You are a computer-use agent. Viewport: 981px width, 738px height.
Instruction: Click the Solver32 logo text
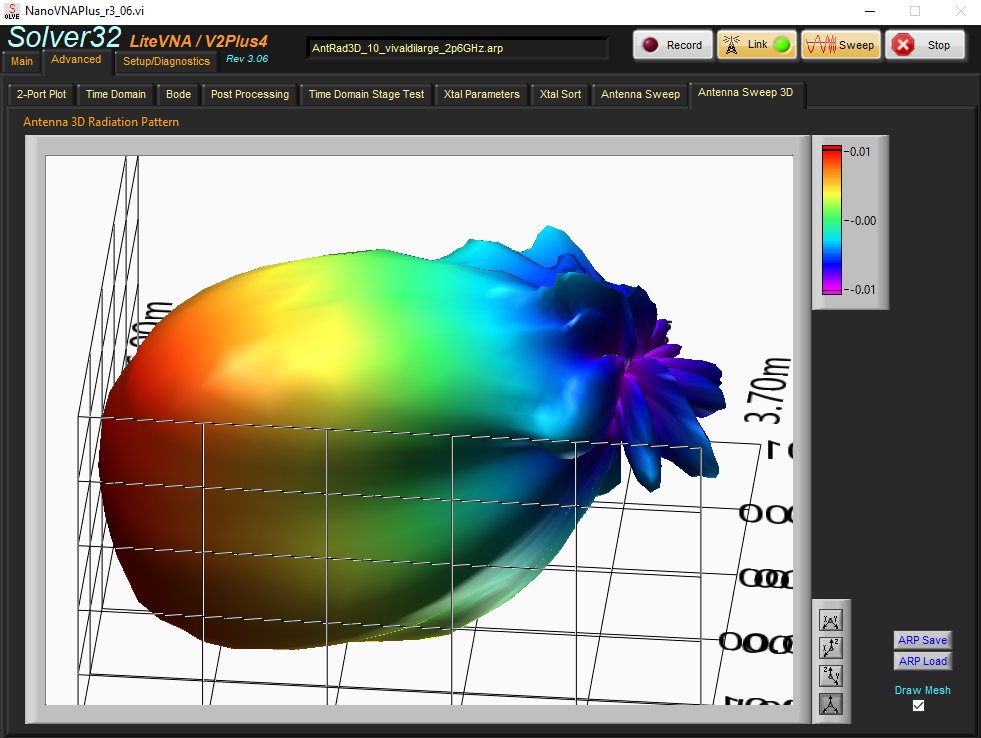coord(64,37)
